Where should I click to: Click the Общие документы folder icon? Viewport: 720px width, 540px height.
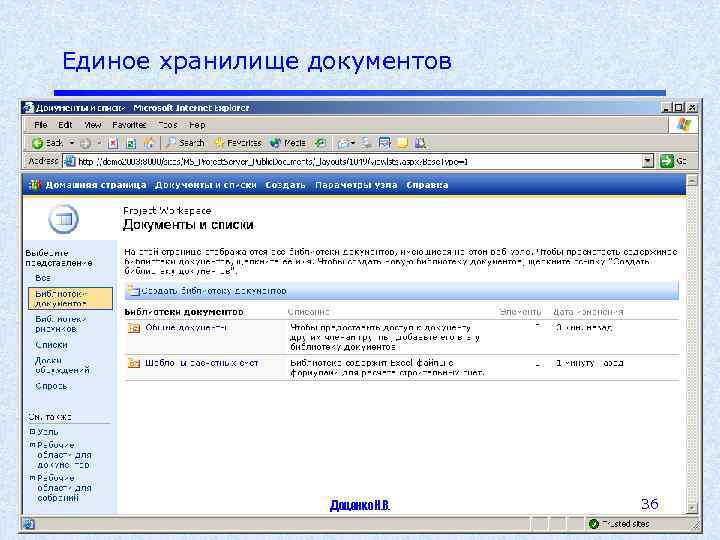[134, 328]
